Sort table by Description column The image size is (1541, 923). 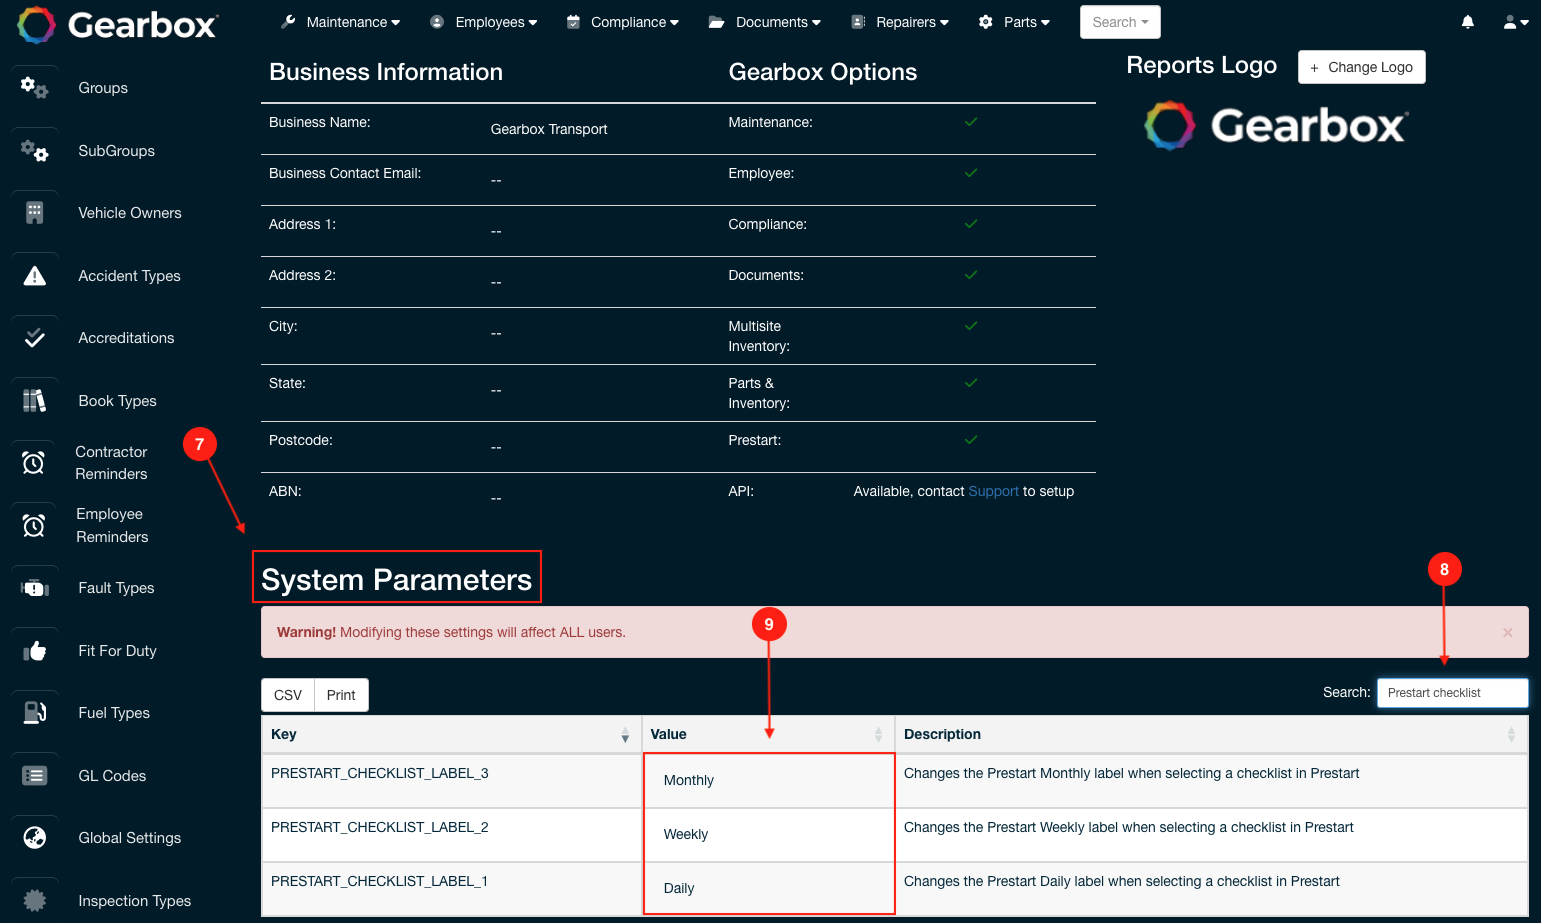pyautogui.click(x=1211, y=734)
